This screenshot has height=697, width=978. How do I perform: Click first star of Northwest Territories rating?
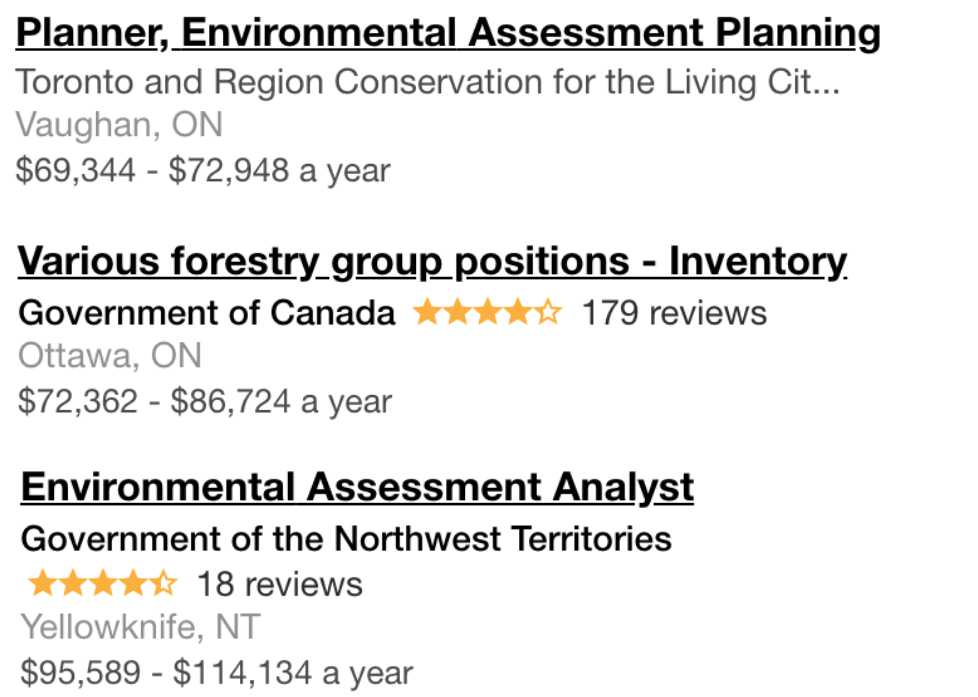[41, 583]
